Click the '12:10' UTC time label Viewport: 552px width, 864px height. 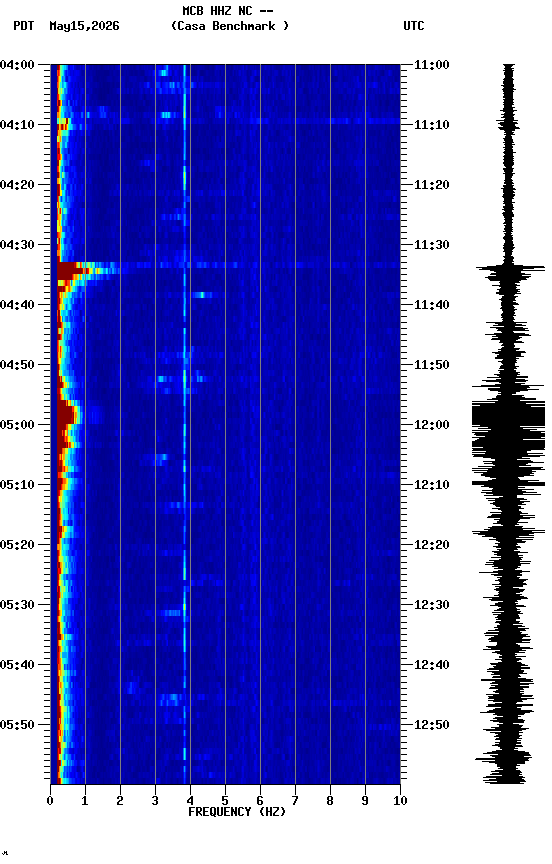[432, 485]
